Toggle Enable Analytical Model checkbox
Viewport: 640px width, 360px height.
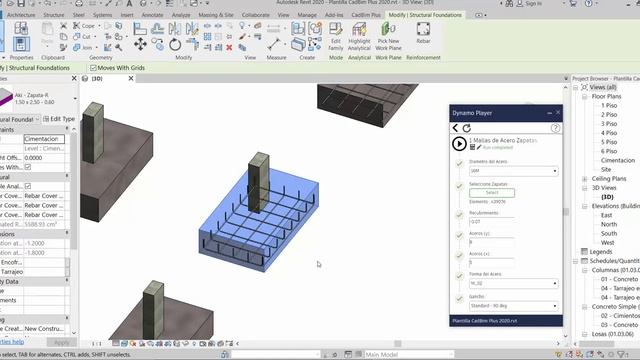tap(28, 186)
